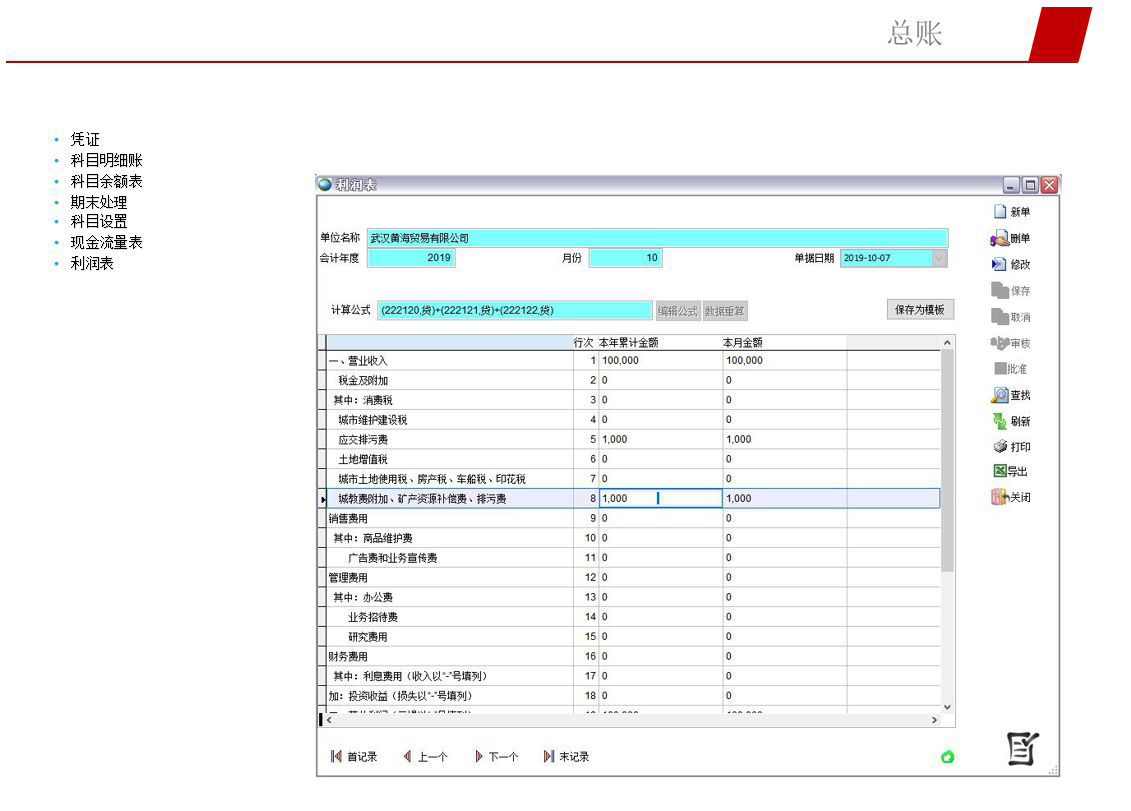Click the 删单 delete document icon

999,239
